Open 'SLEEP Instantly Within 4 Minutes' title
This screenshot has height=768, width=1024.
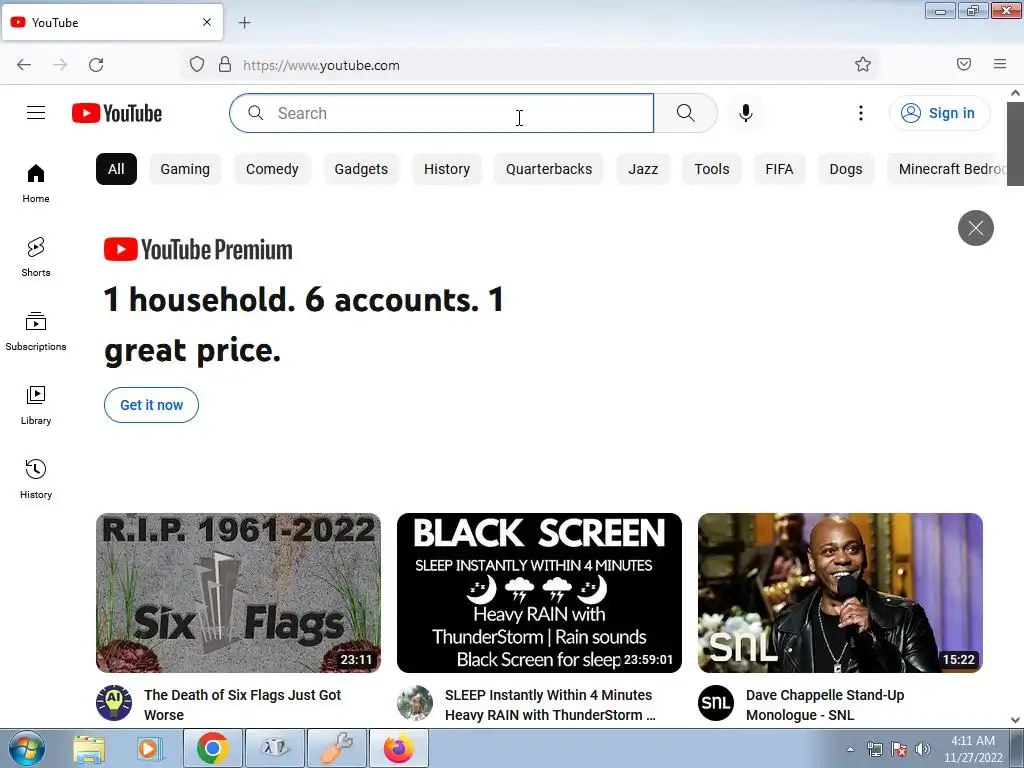click(x=550, y=705)
